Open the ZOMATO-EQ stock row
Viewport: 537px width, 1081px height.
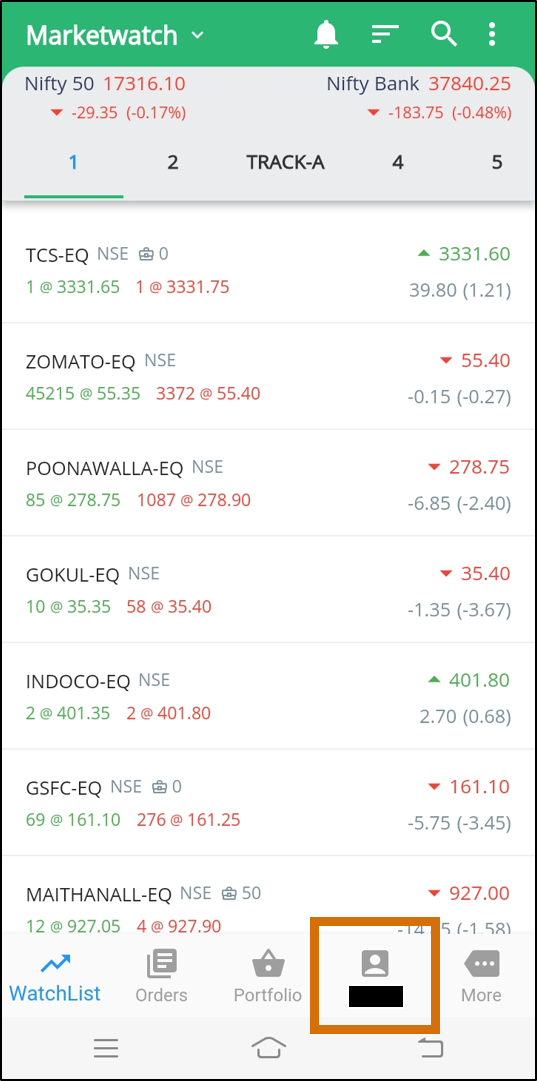268,376
